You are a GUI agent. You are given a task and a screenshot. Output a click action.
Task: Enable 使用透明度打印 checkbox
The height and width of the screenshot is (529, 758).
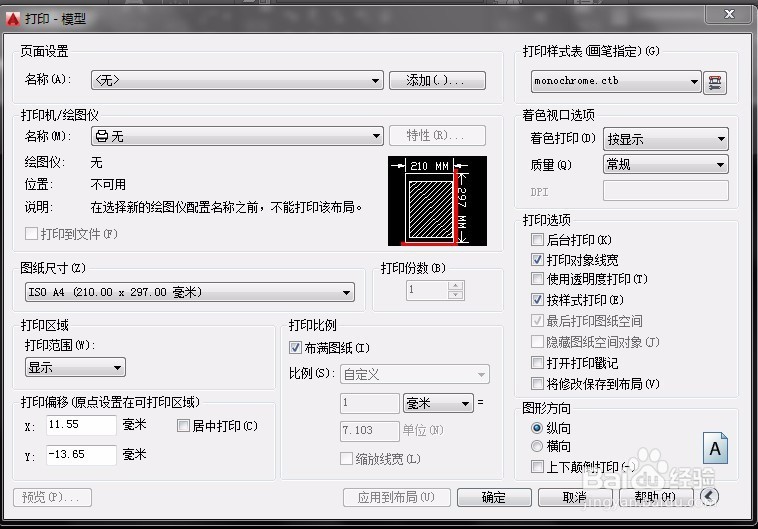(537, 279)
